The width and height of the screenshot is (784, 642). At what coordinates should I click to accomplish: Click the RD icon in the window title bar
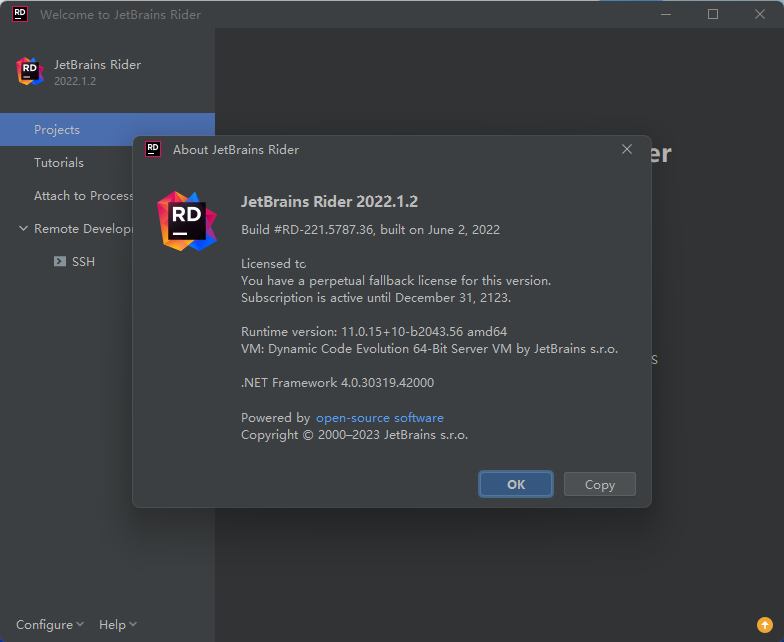coord(20,14)
